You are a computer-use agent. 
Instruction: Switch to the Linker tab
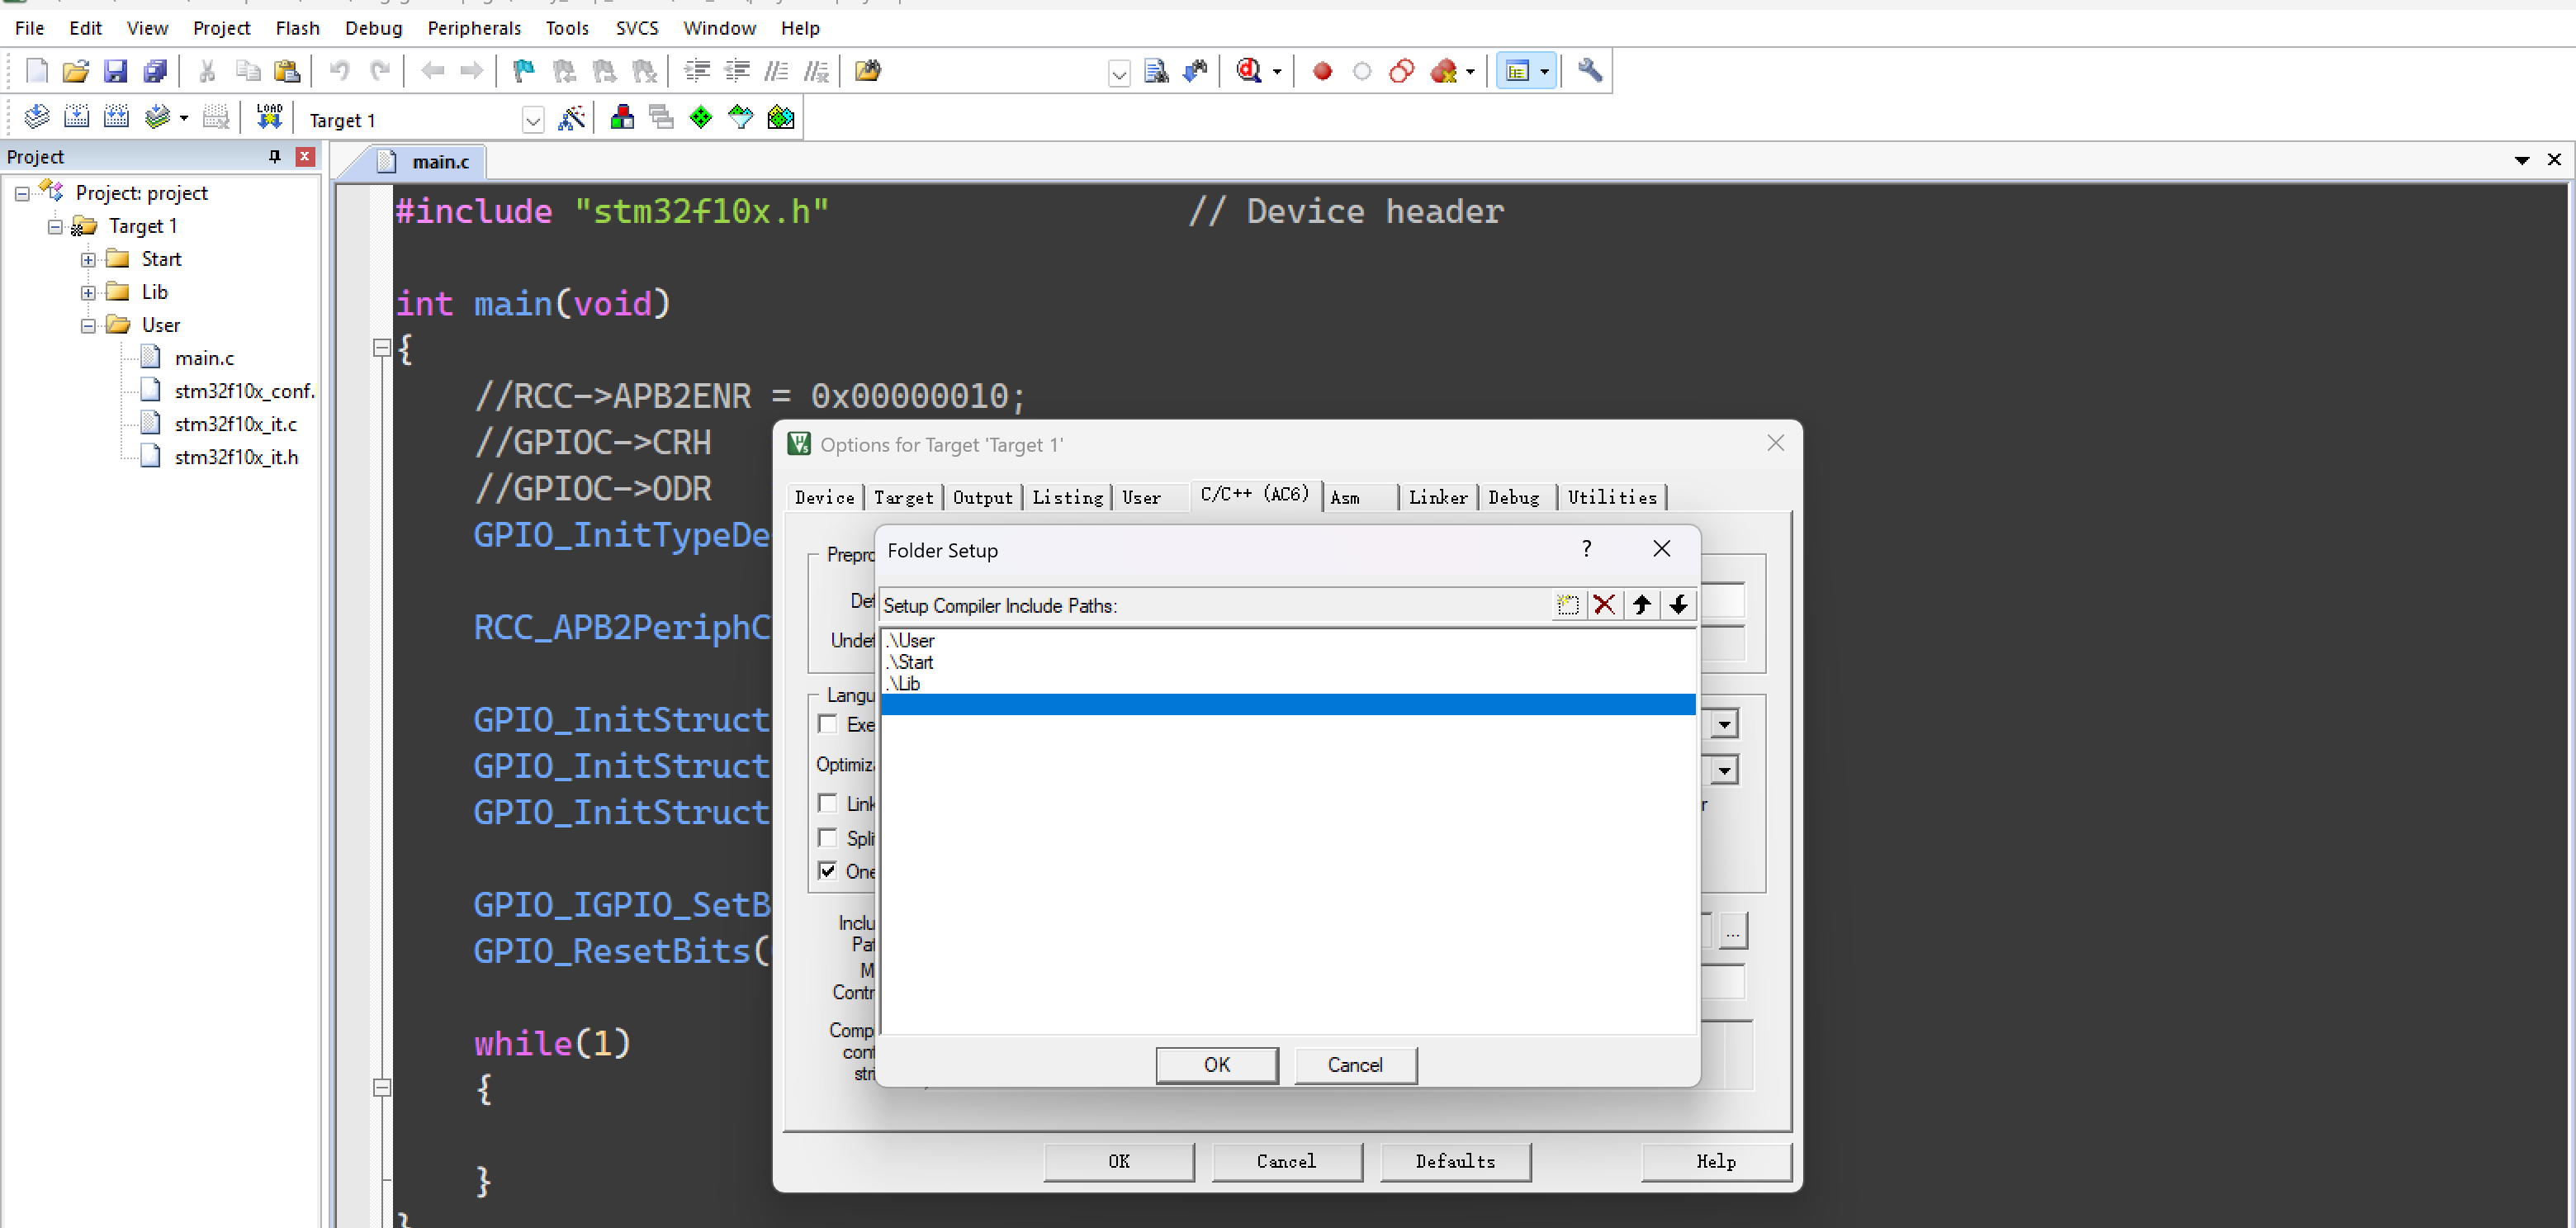coord(1437,498)
